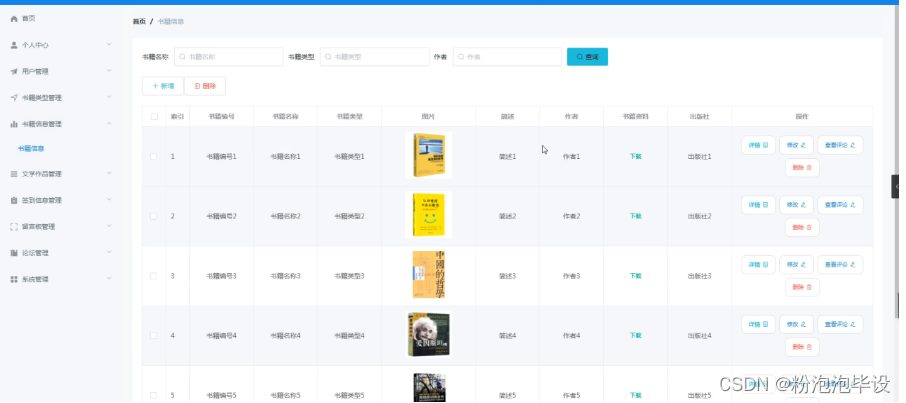Click the pencil icon in row 1 修改 button
The height and width of the screenshot is (403, 906).
[803, 145]
